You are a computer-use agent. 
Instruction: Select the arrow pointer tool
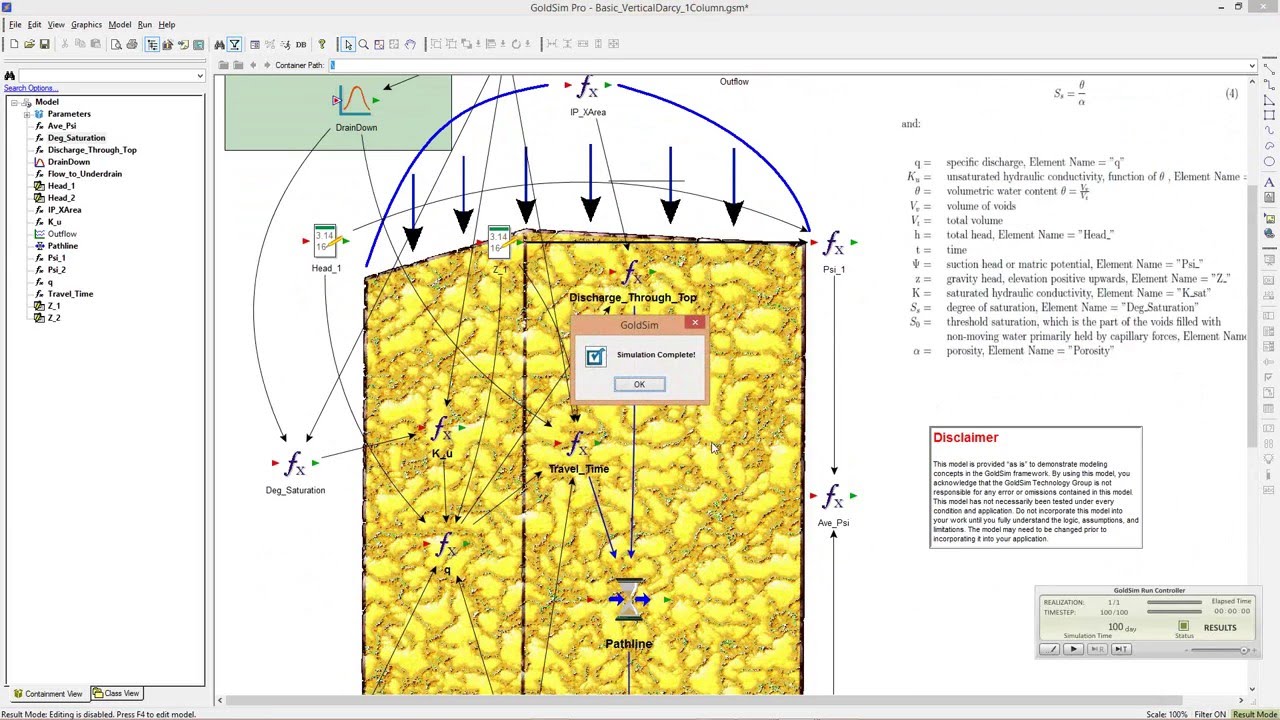tap(348, 44)
